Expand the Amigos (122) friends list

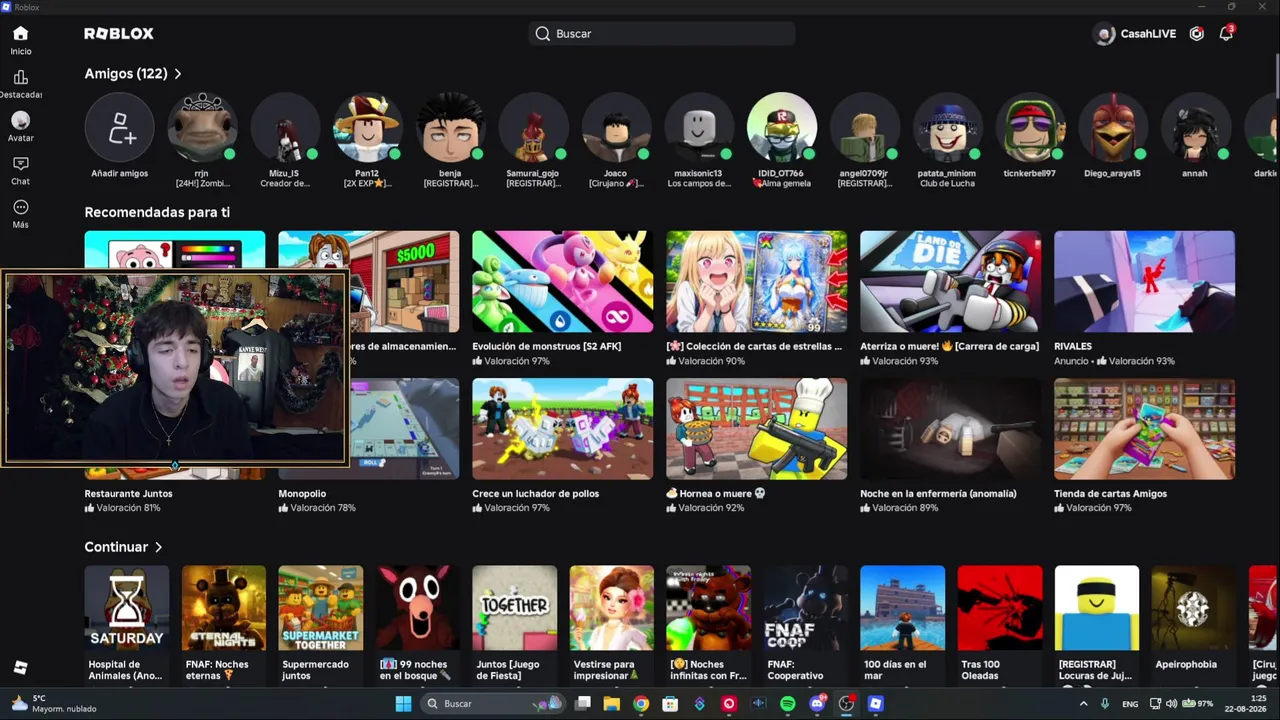(133, 74)
